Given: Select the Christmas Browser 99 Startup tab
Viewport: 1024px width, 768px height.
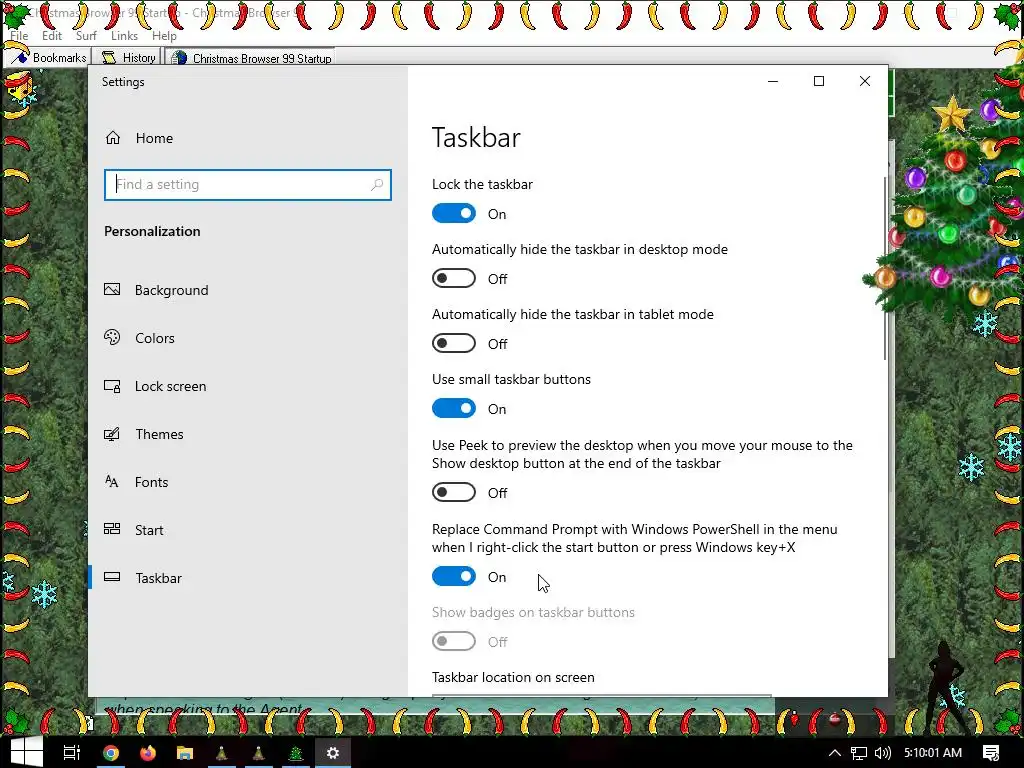Looking at the screenshot, I should 251,58.
